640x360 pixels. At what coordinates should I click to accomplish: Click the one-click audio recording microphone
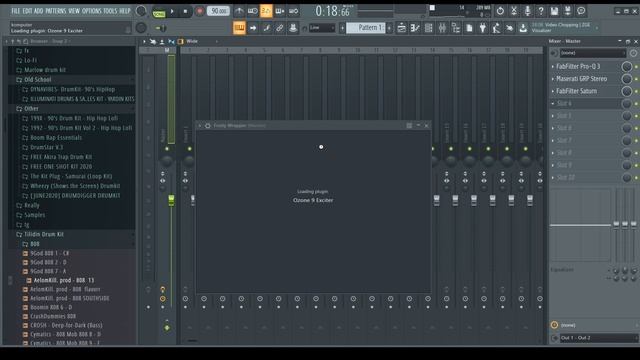point(527,11)
